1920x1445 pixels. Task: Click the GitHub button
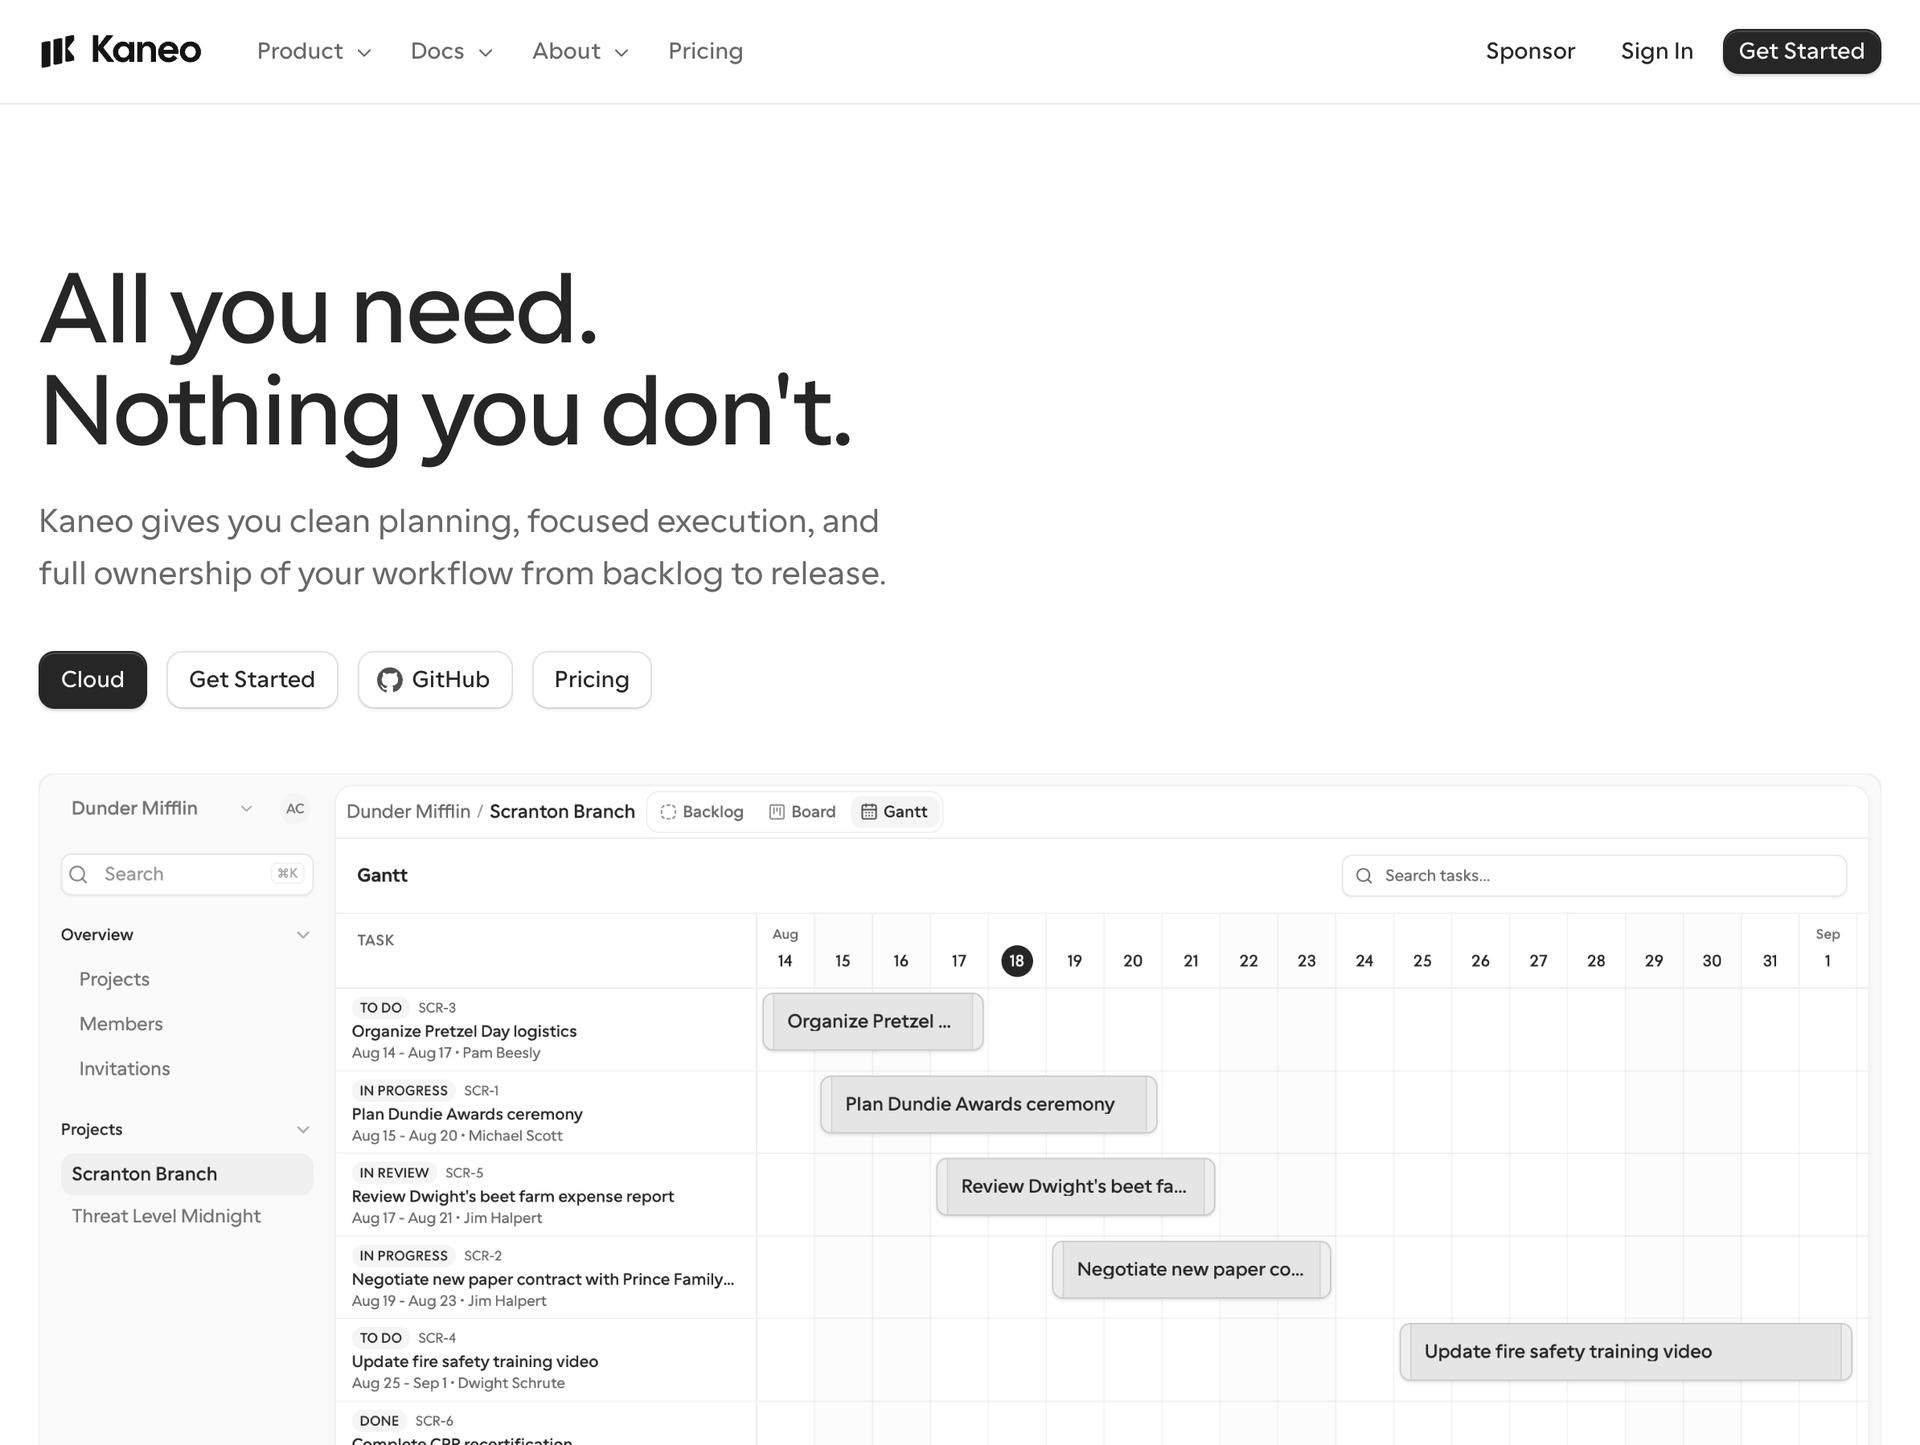tap(435, 680)
